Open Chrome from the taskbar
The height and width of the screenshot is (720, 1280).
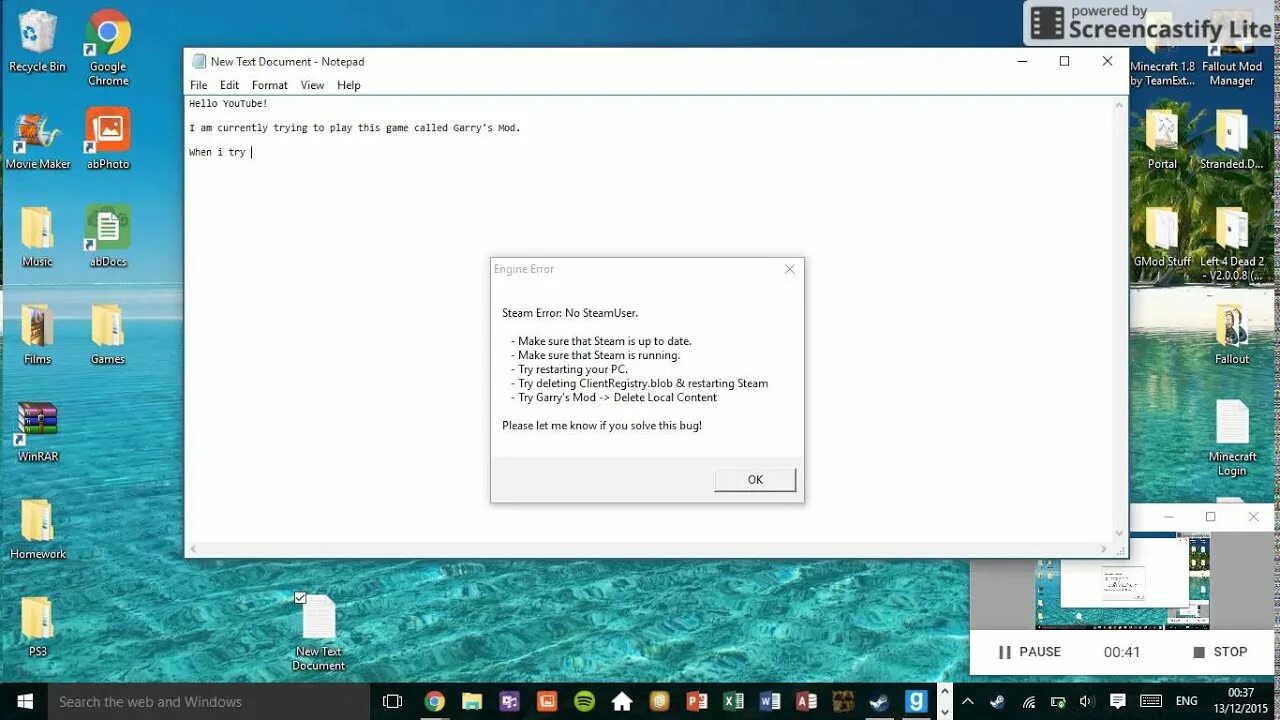click(x=434, y=702)
